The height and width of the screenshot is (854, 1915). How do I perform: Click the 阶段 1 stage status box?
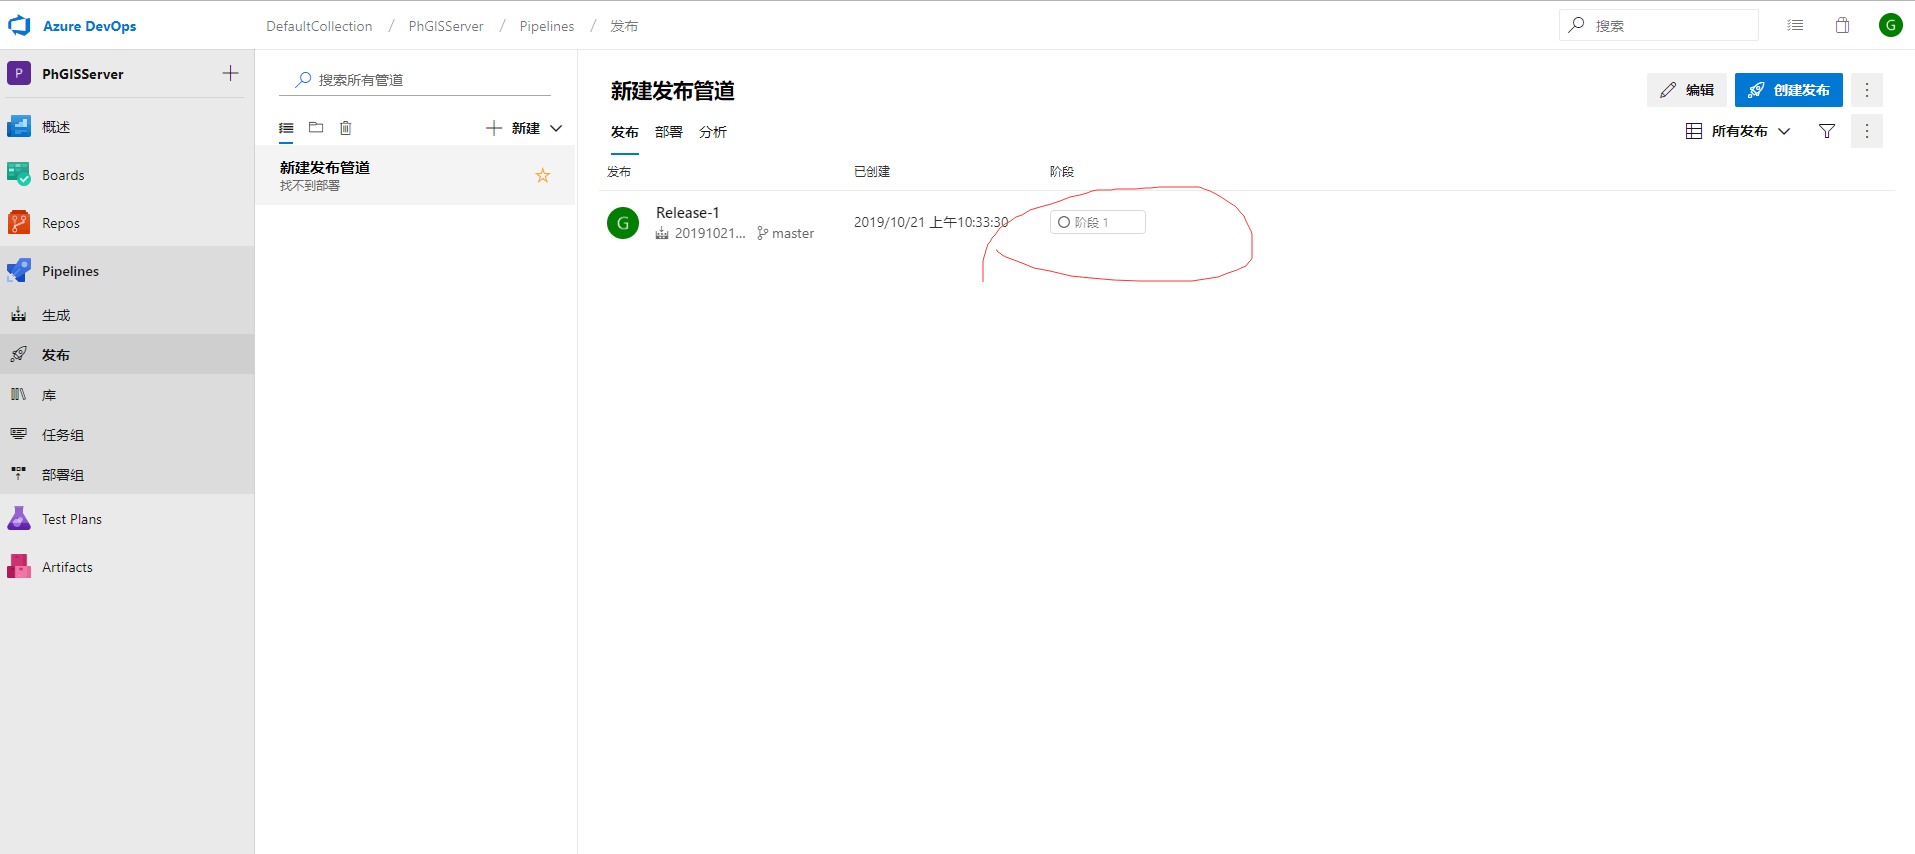1097,222
